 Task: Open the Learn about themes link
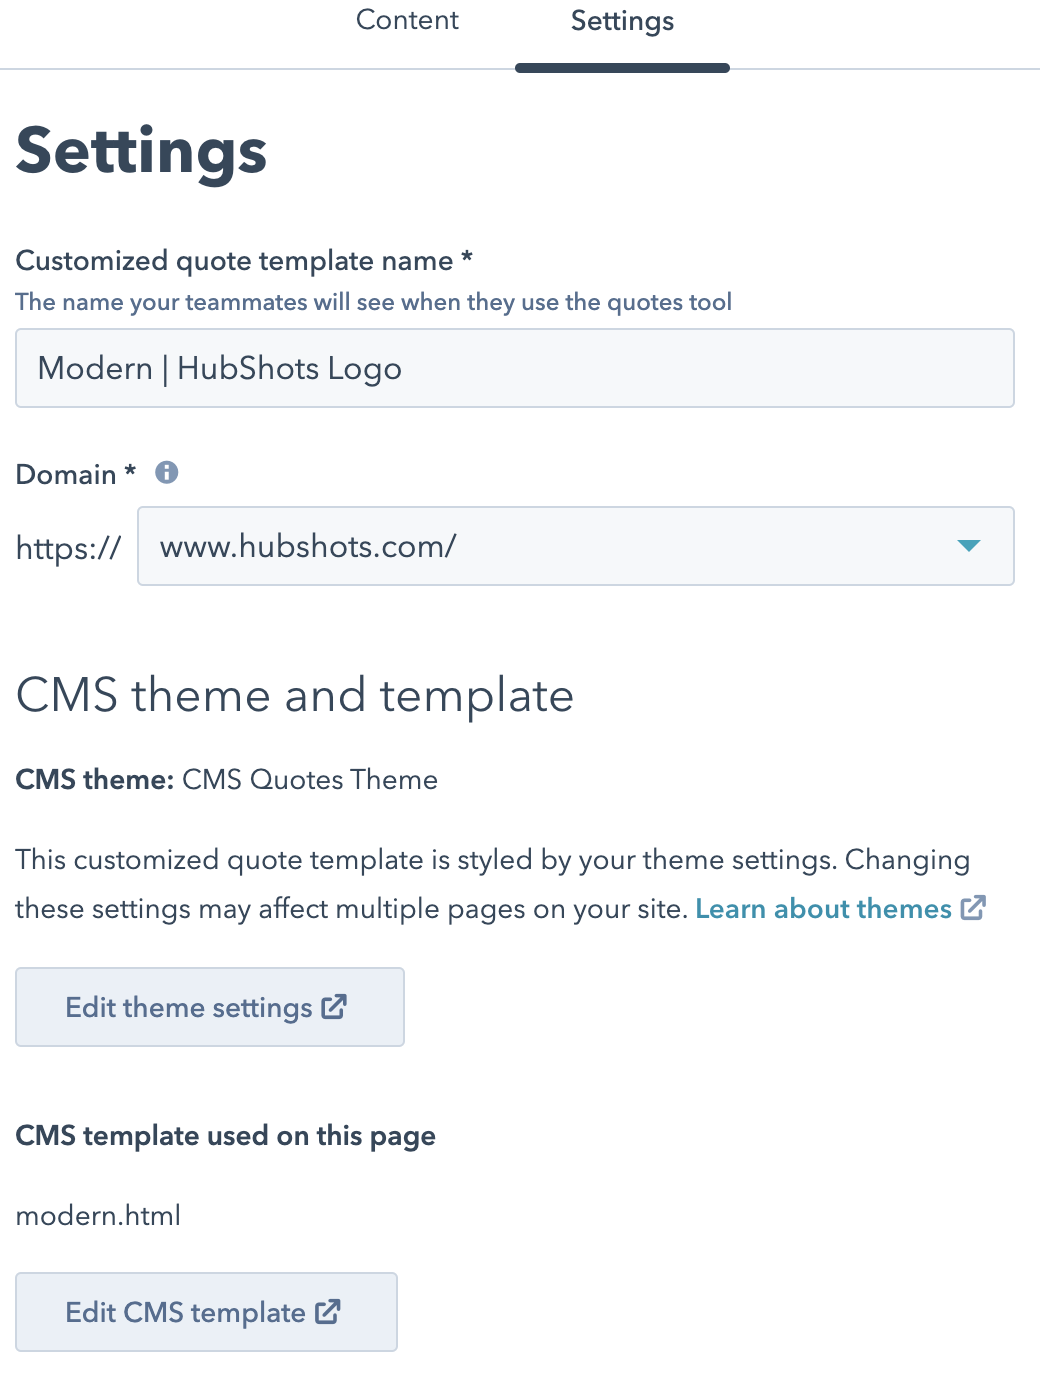point(823,909)
